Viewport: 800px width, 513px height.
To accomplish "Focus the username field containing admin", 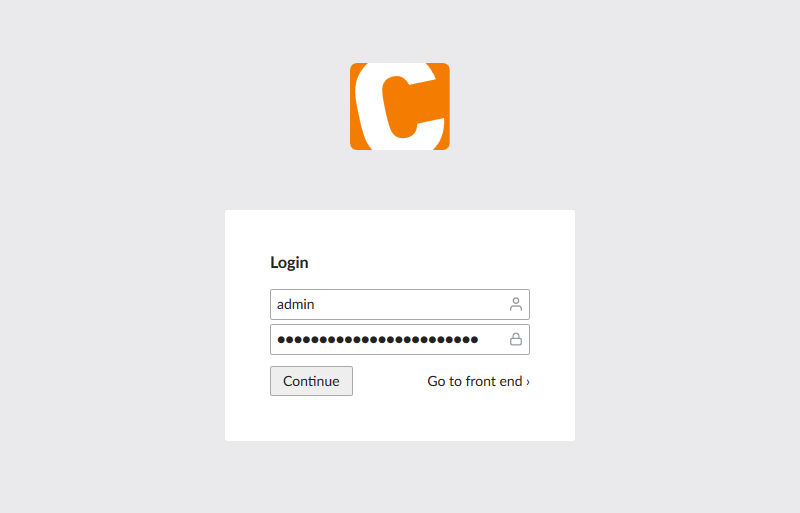I will tap(399, 304).
